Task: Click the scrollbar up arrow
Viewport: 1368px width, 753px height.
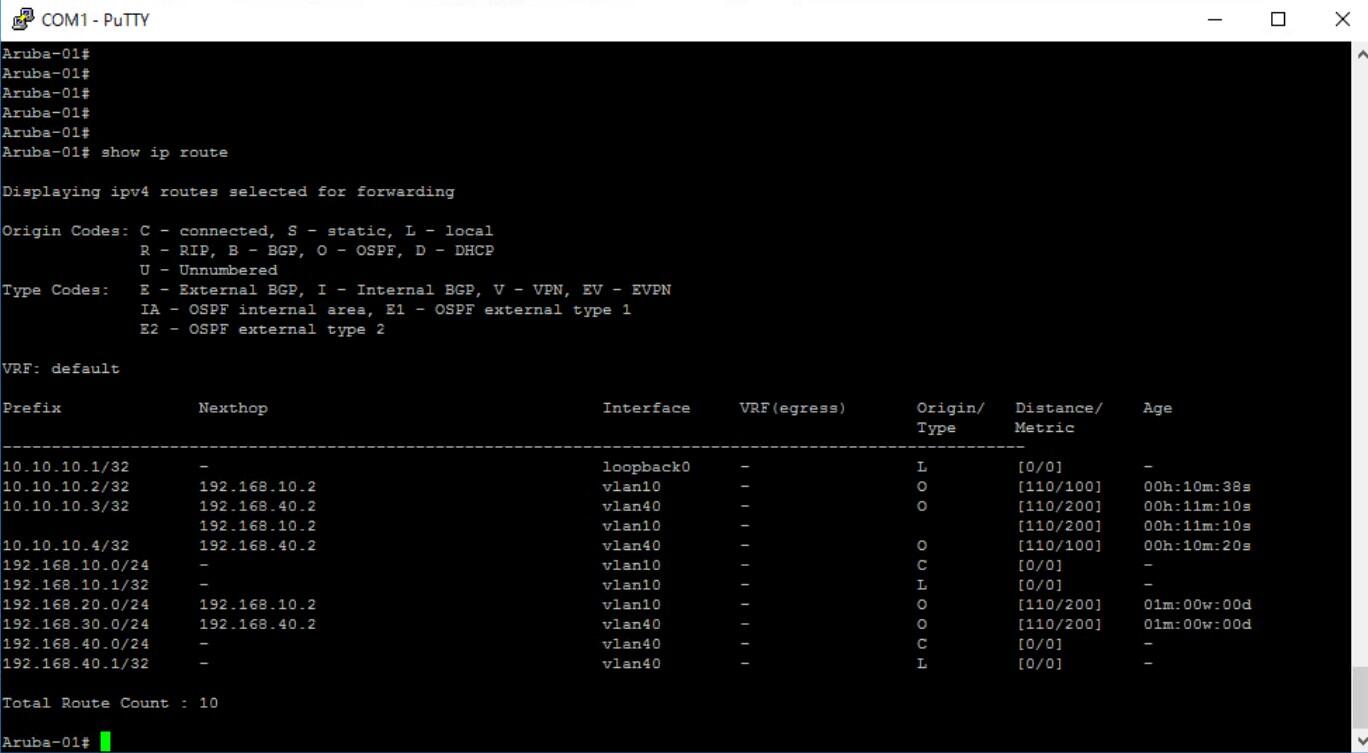Action: point(1359,52)
